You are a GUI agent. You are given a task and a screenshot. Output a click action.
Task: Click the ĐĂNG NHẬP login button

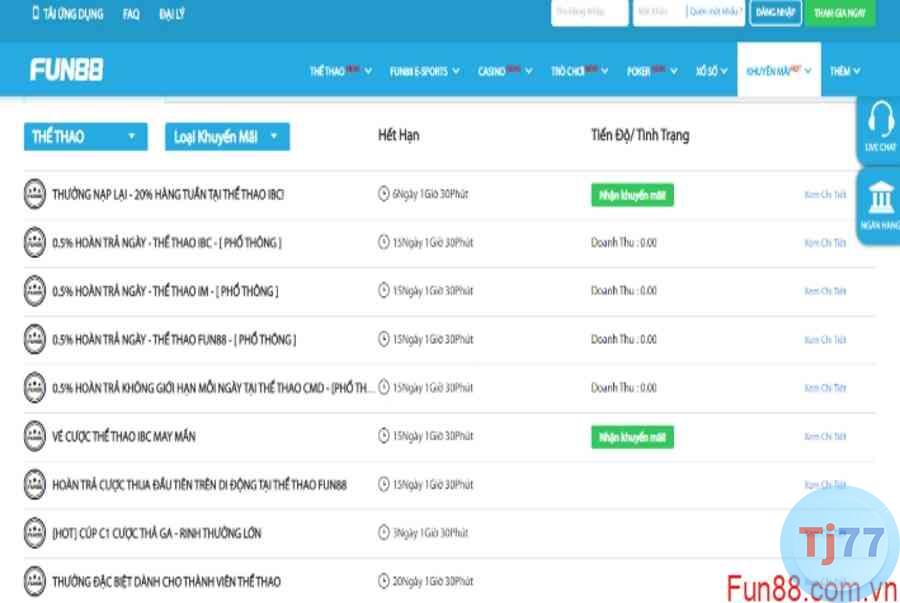coord(775,13)
